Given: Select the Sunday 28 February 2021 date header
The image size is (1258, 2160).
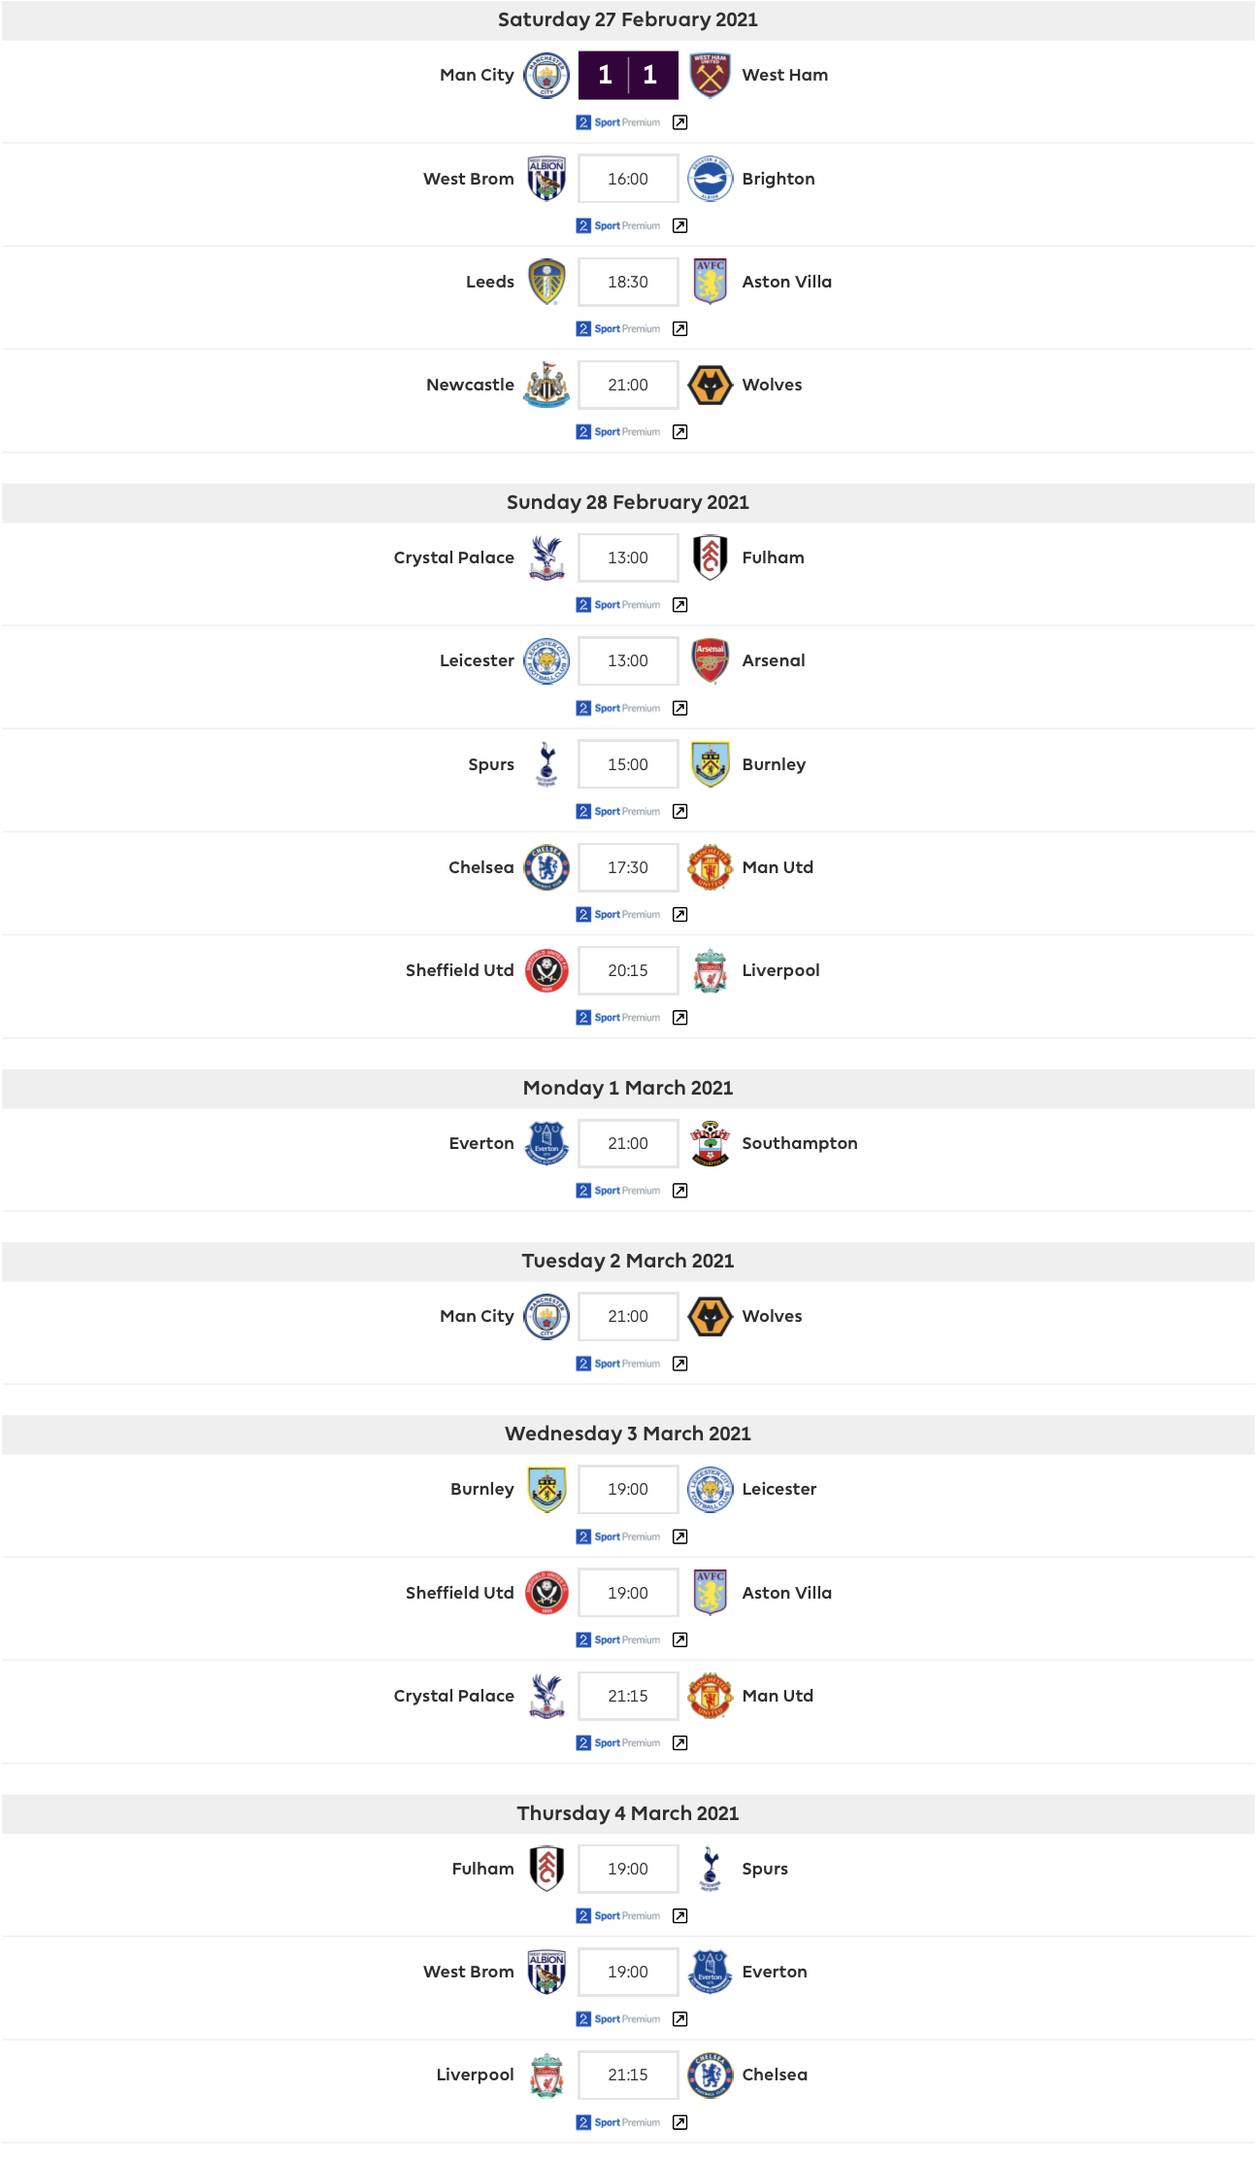Looking at the screenshot, I should pos(628,502).
